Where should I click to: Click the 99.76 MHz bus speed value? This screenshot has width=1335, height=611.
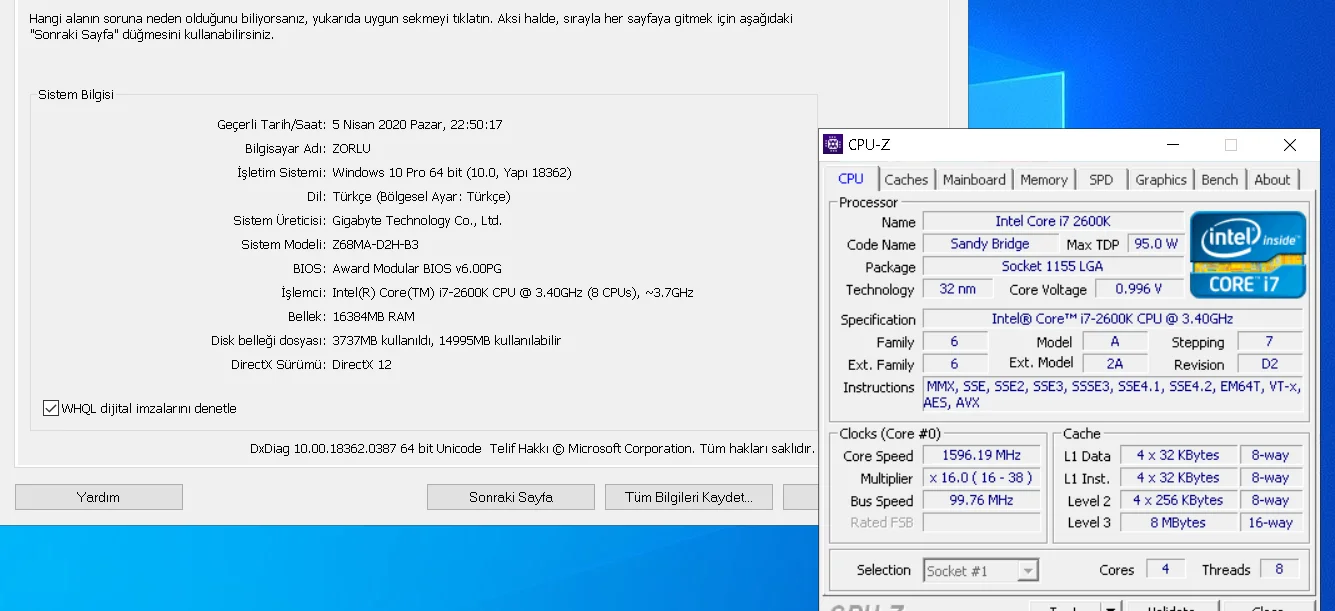point(981,501)
